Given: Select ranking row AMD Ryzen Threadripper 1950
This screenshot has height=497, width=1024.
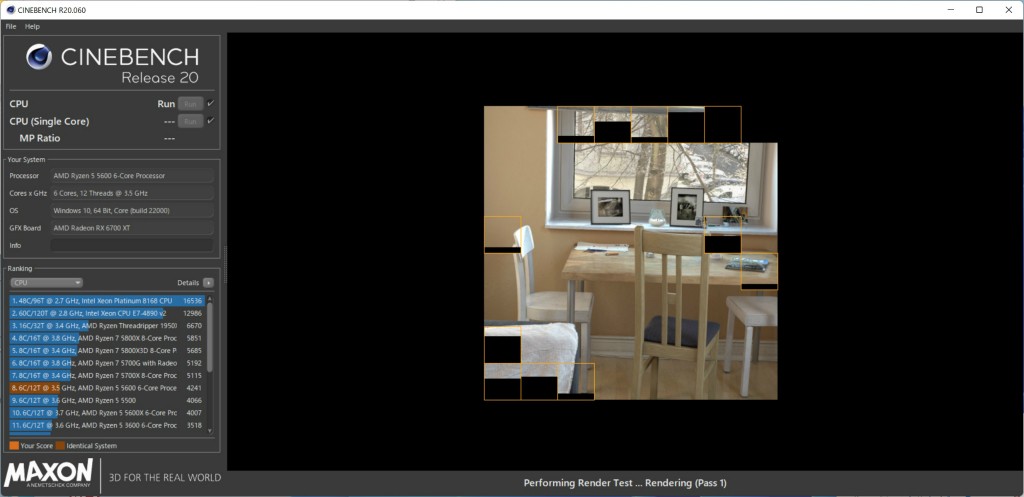Looking at the screenshot, I should (107, 326).
